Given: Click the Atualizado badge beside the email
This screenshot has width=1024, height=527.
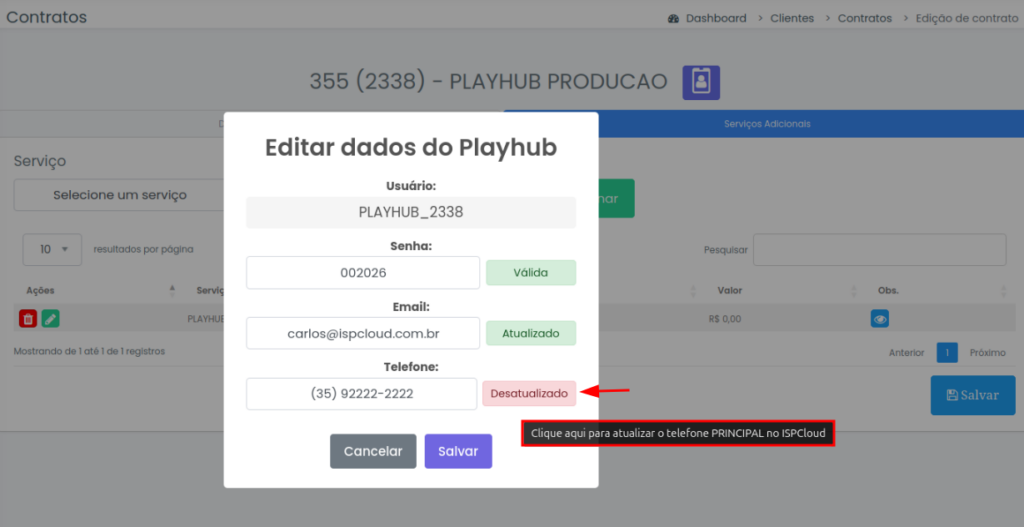Looking at the screenshot, I should pyautogui.click(x=530, y=333).
